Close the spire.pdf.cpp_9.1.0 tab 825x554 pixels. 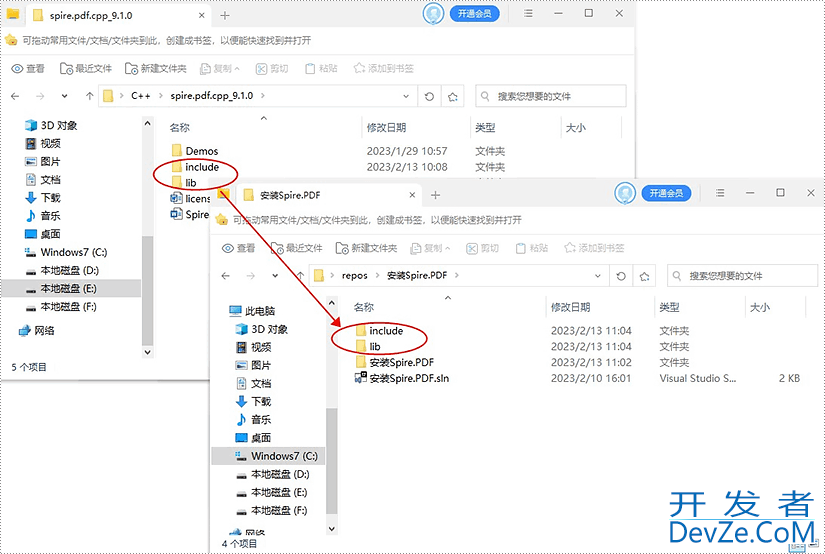202,16
